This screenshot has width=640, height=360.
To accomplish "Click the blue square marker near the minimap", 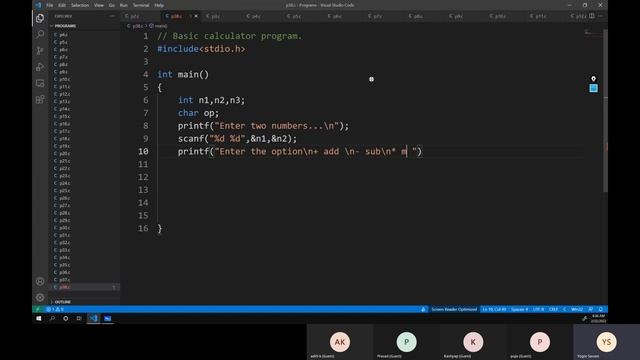I will click(x=593, y=88).
